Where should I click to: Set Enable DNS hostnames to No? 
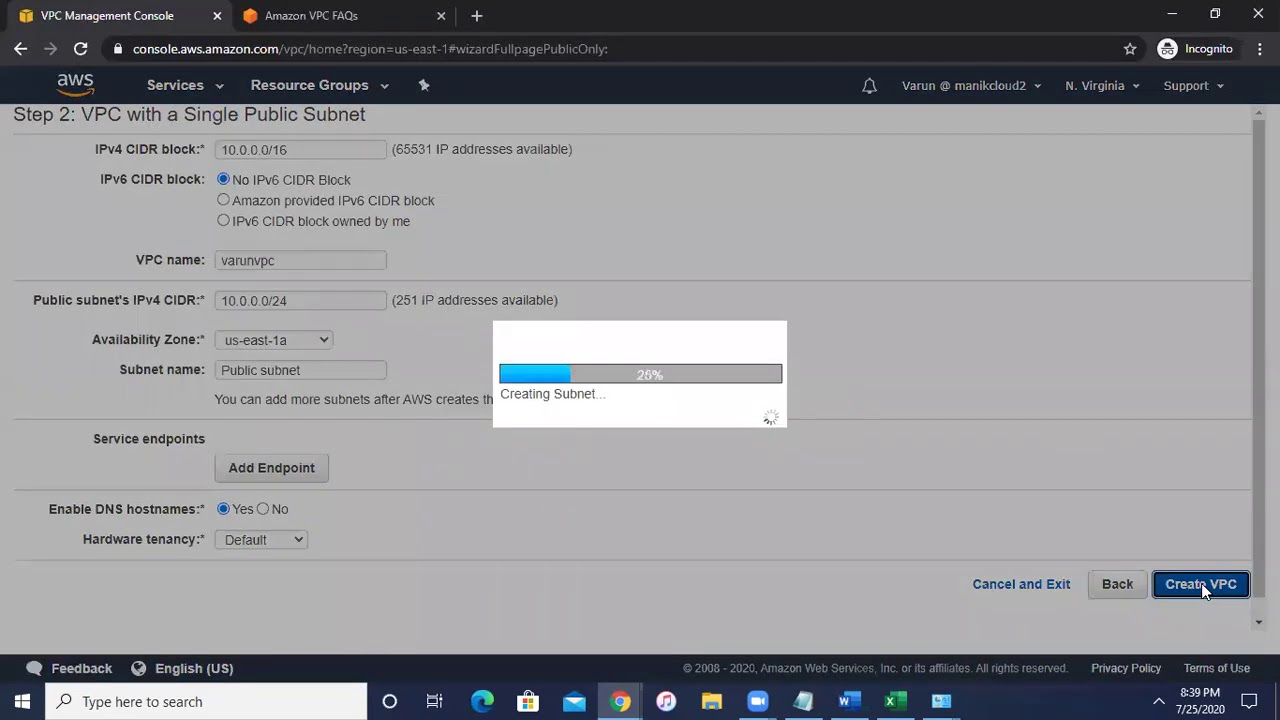[x=263, y=509]
